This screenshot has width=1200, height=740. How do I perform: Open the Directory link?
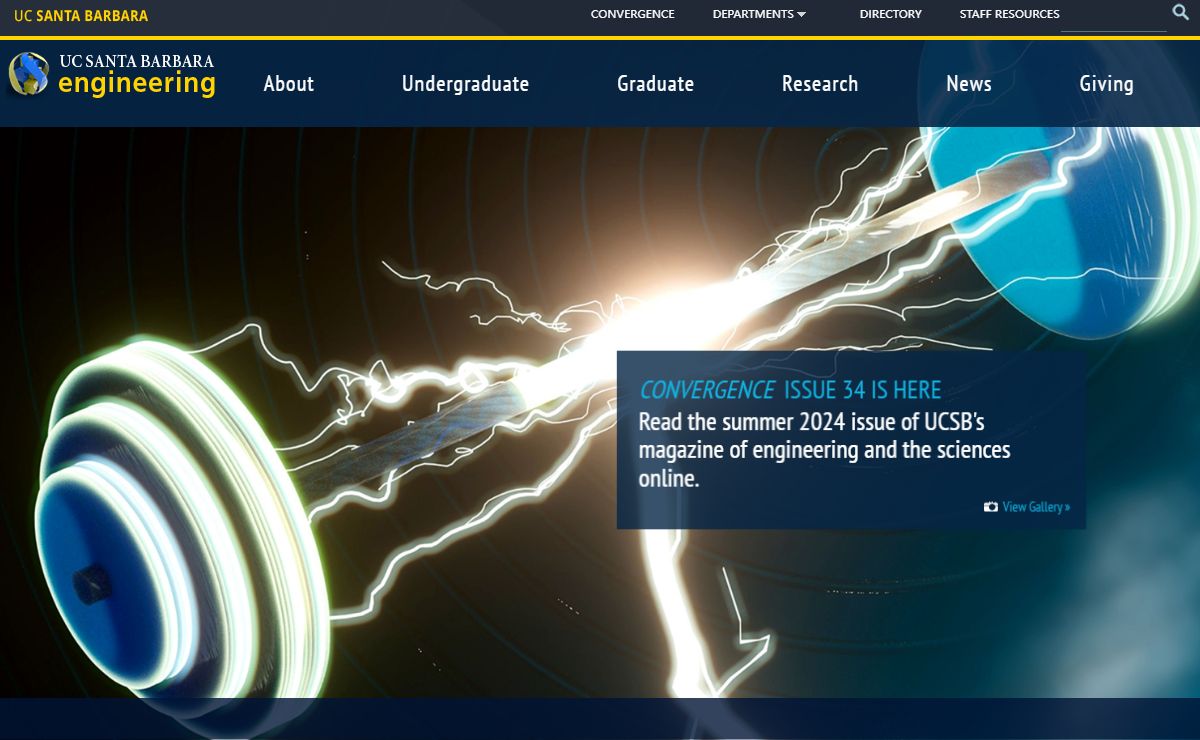pyautogui.click(x=891, y=14)
